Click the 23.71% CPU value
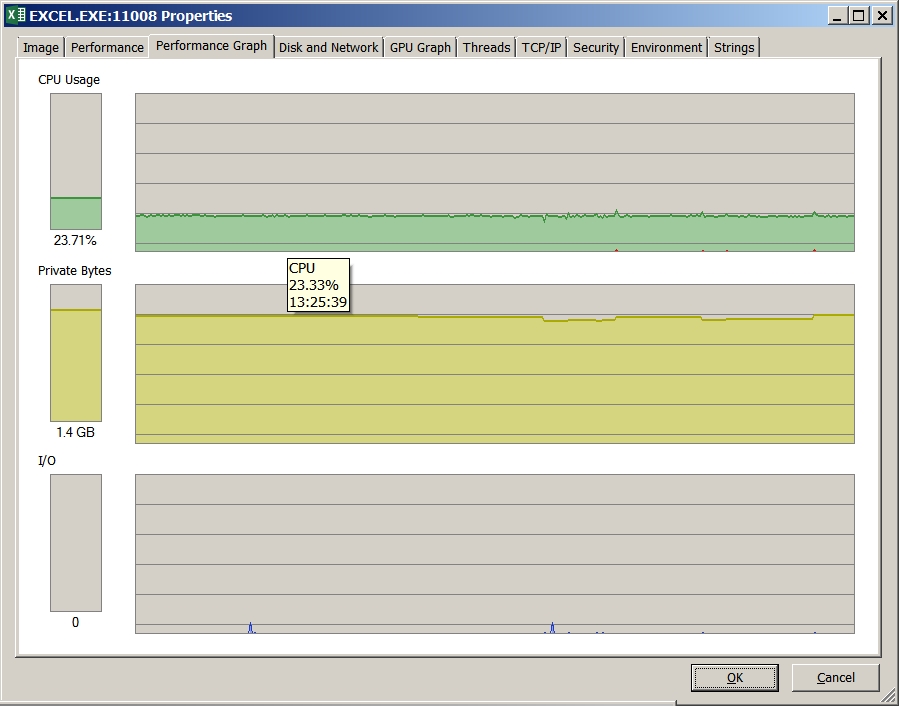The image size is (899, 706). (x=75, y=240)
